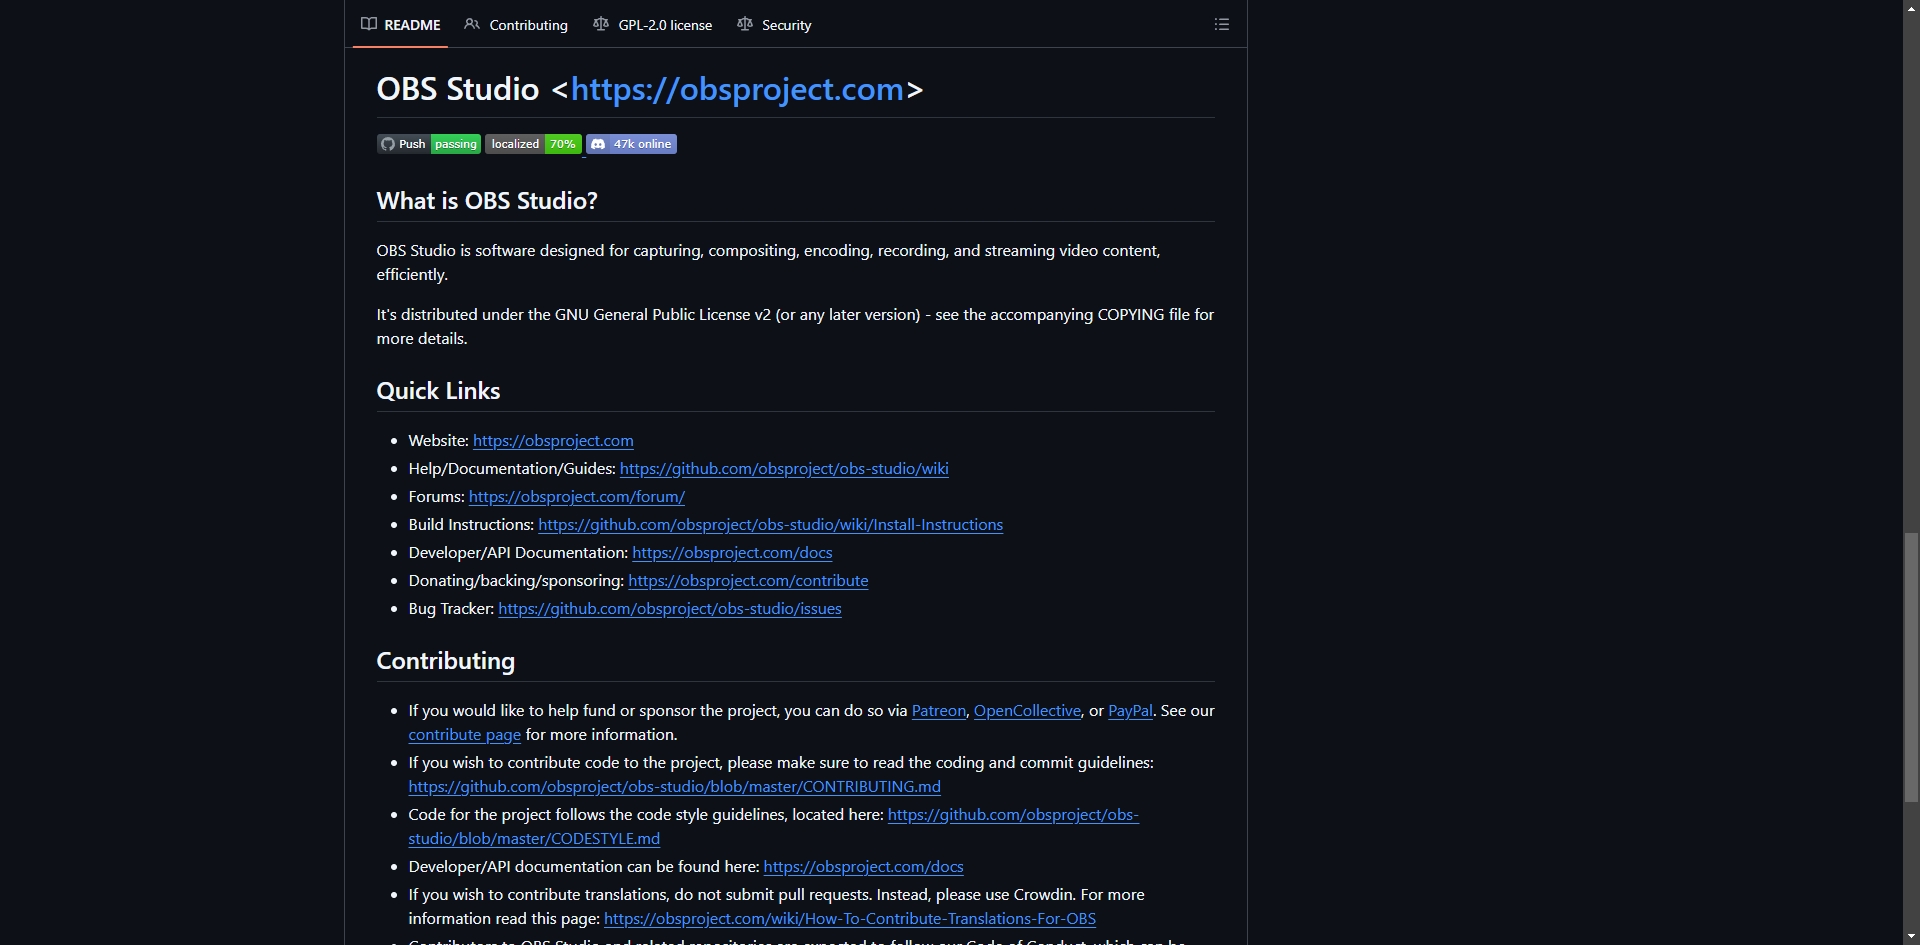
Task: Click the "Contributing" section heading
Action: tap(446, 661)
